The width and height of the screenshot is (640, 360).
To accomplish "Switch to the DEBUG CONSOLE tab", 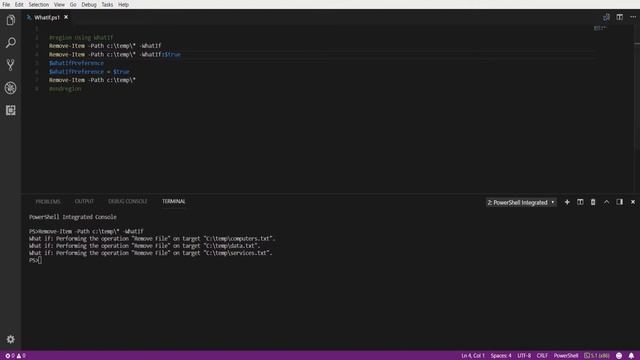I will tap(128, 202).
